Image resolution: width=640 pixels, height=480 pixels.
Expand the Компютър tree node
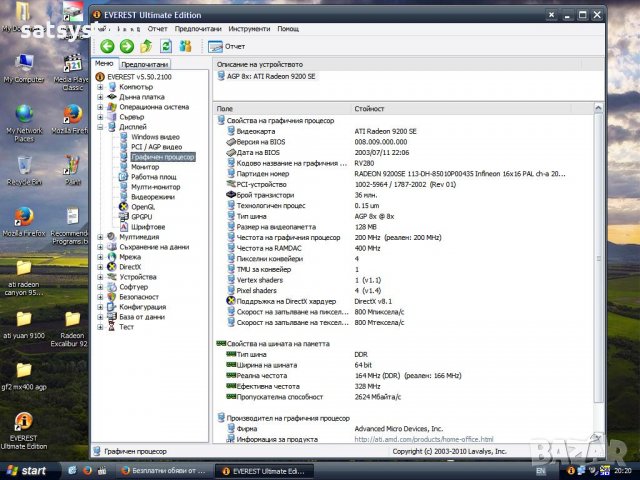[100, 87]
